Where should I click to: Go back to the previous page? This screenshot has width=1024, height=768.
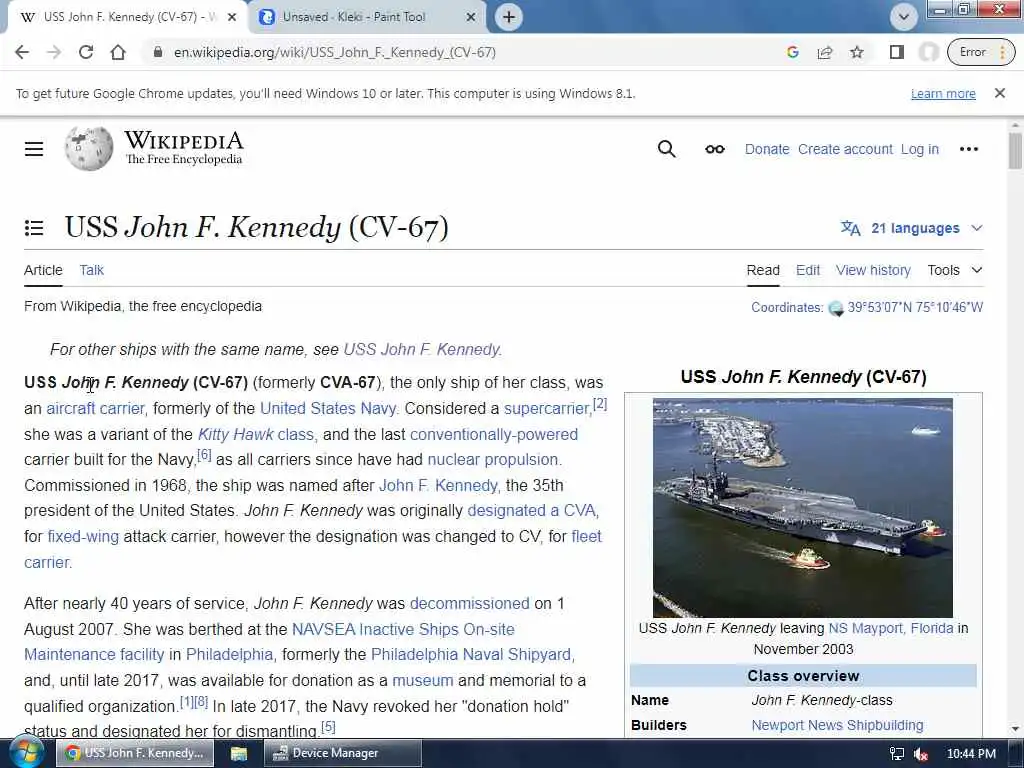(x=22, y=52)
